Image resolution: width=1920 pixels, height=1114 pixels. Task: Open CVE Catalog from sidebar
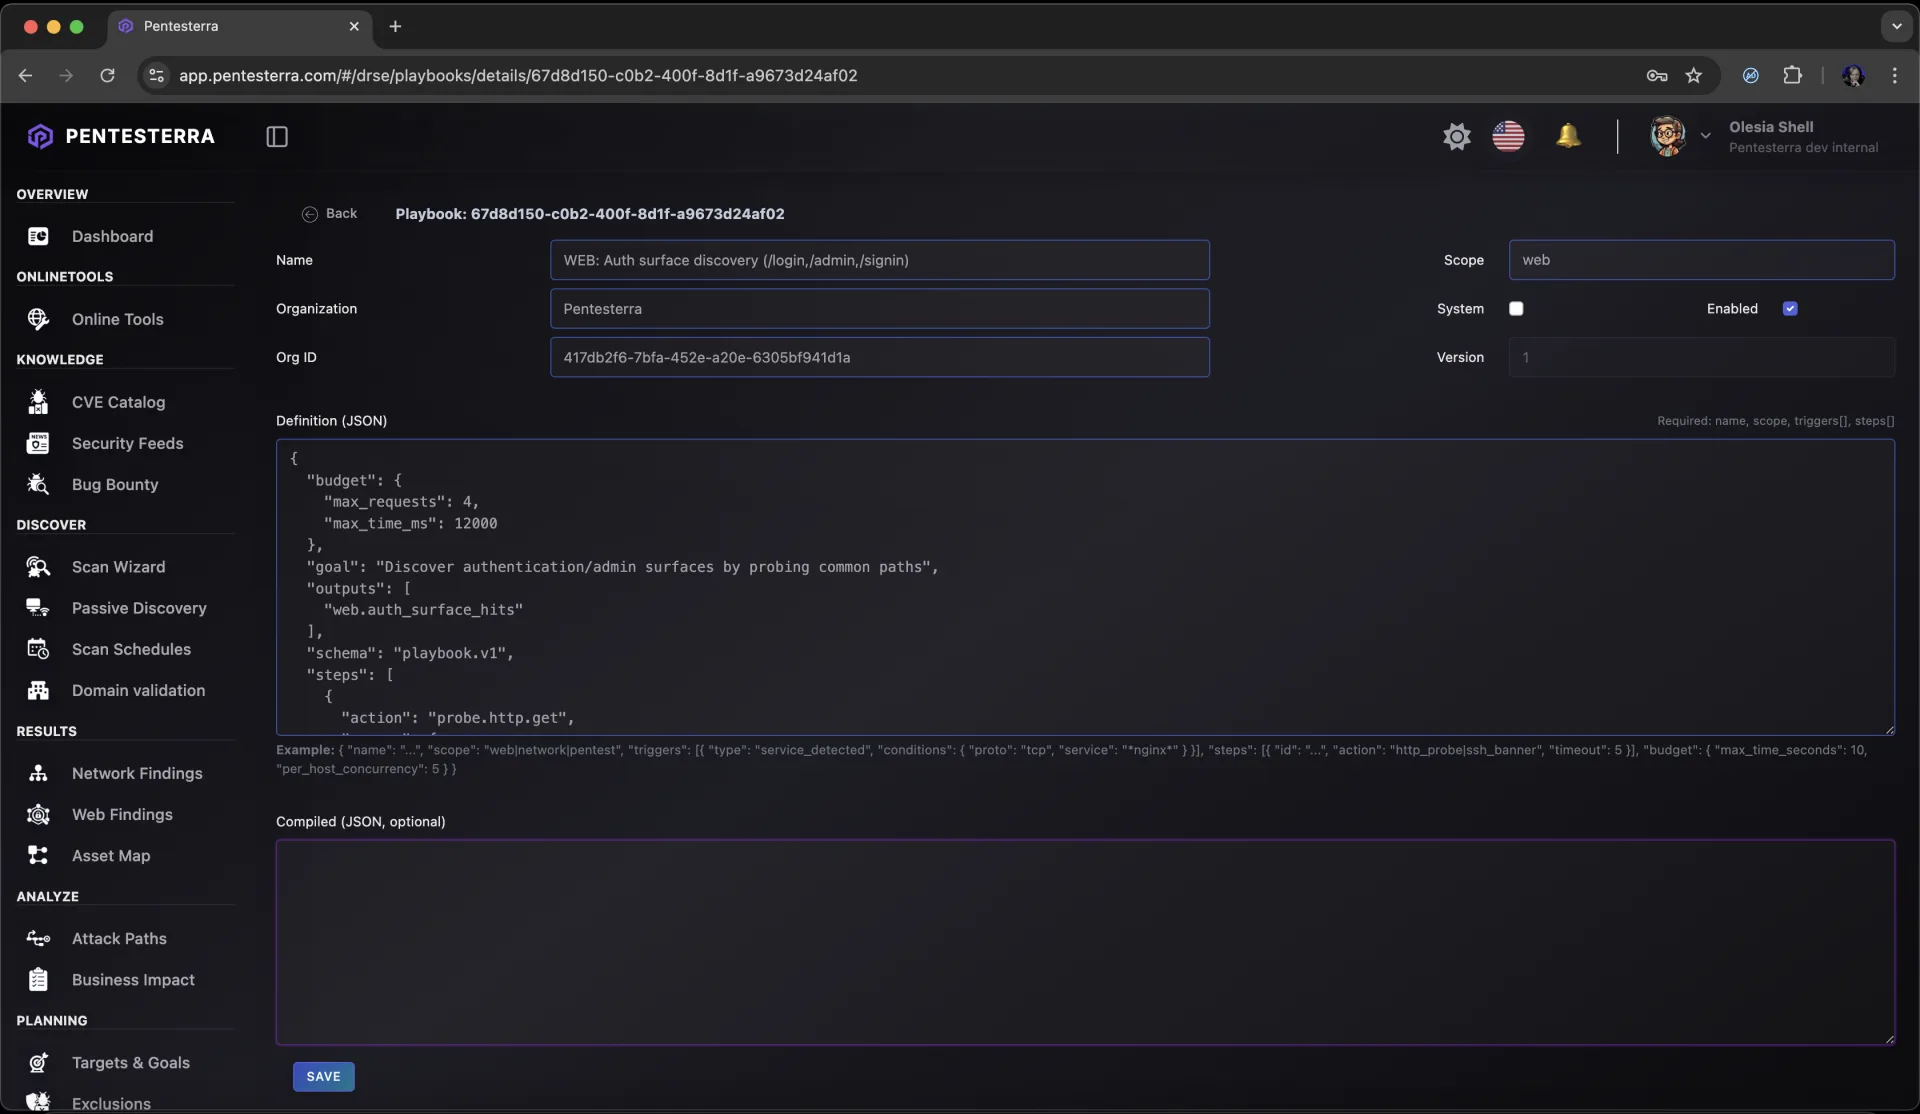click(118, 402)
